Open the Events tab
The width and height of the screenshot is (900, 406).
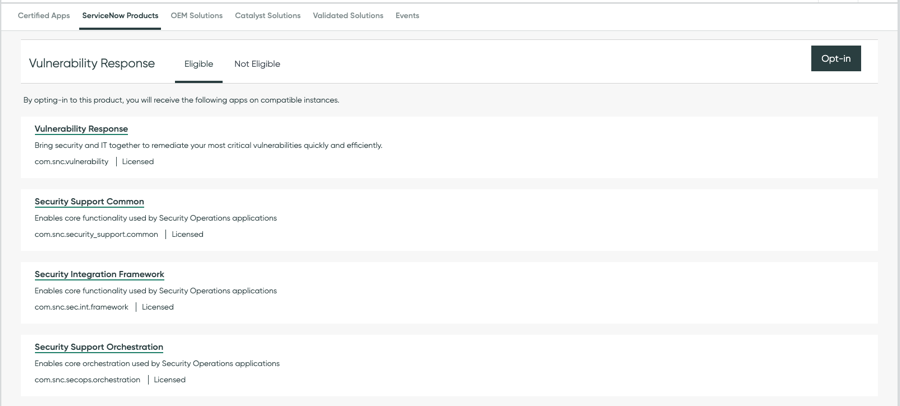407,16
